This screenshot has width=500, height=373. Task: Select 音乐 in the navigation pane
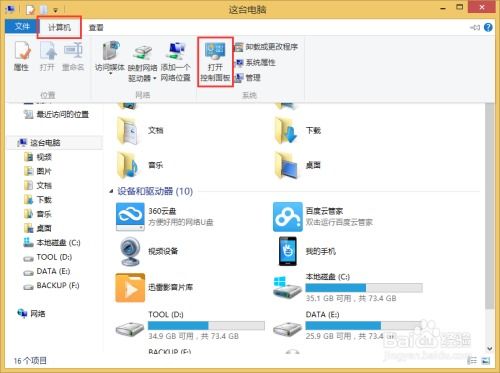(38, 214)
